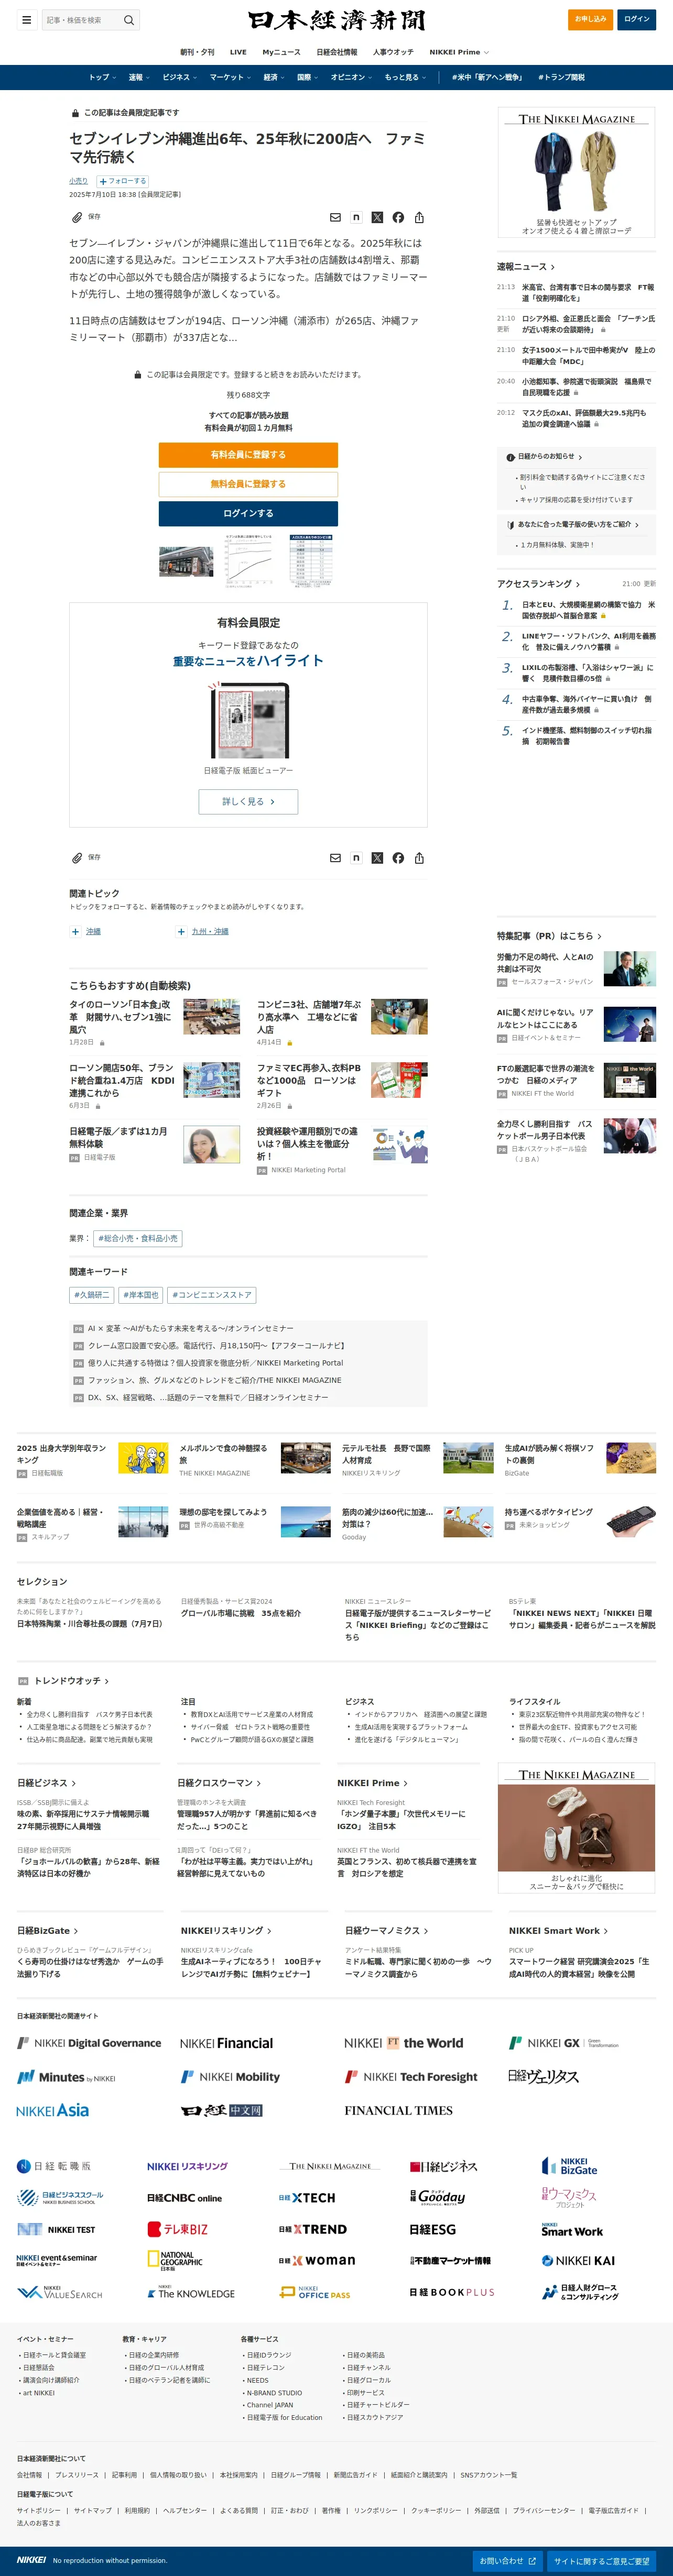The image size is (673, 2576).
Task: Expand the もっと見る navigation dropdown
Action: (405, 77)
